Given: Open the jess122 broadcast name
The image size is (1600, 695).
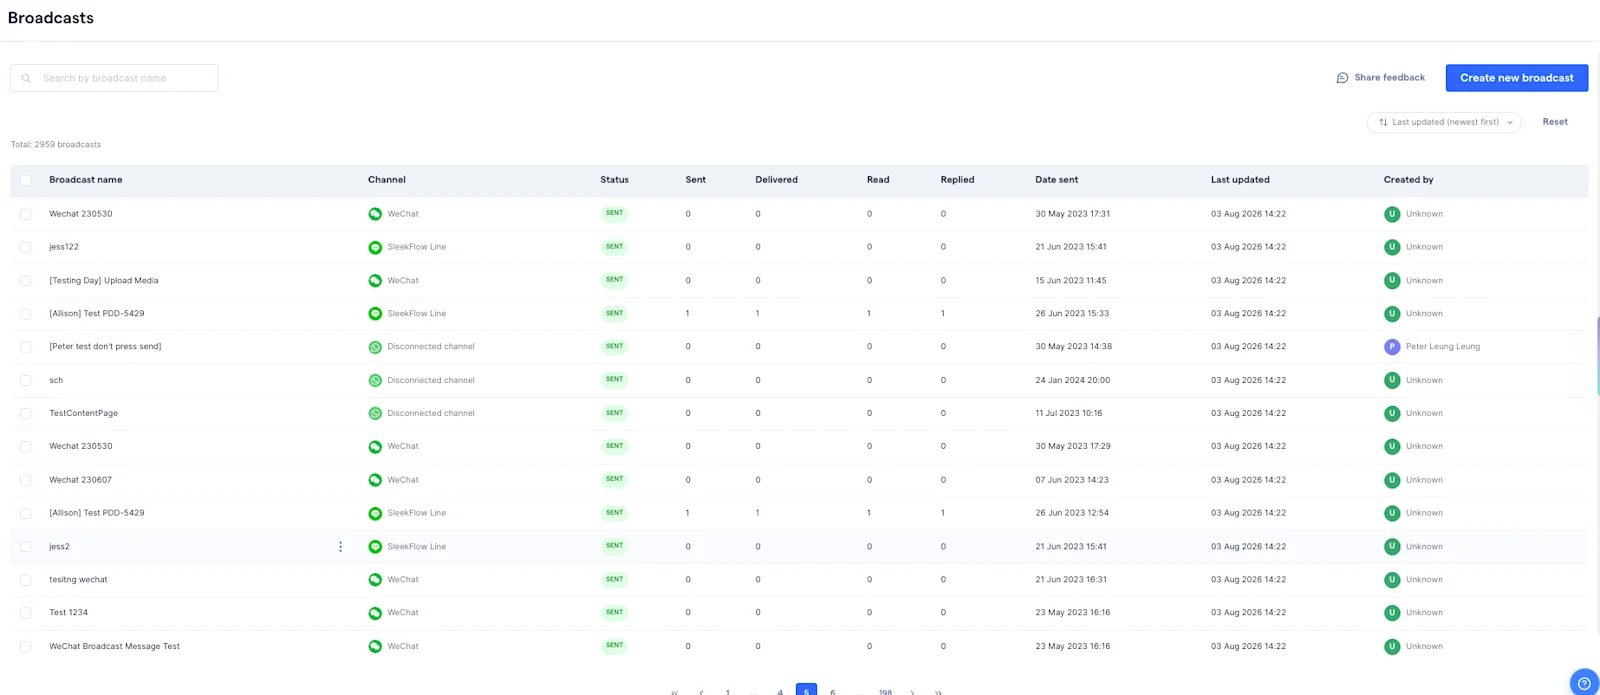Looking at the screenshot, I should tap(64, 247).
